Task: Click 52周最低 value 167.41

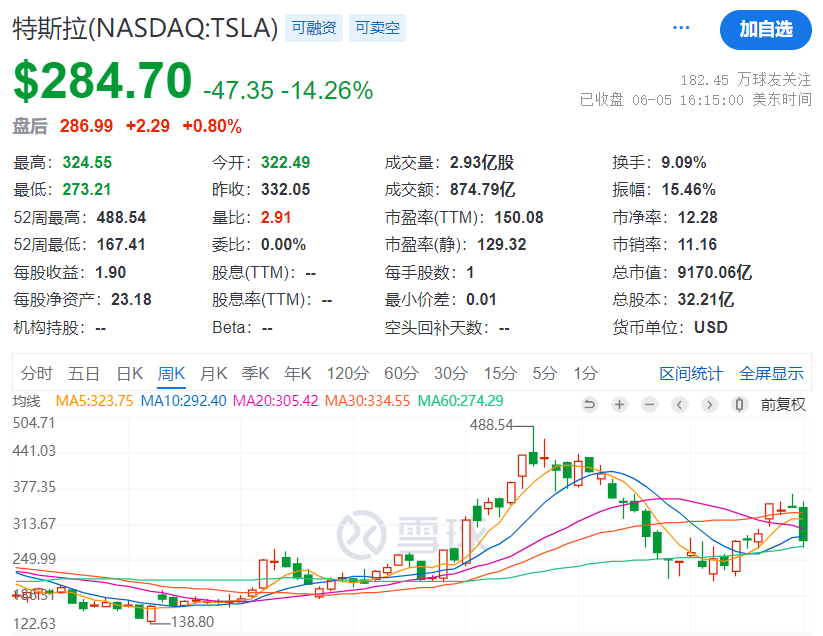Action: [121, 245]
